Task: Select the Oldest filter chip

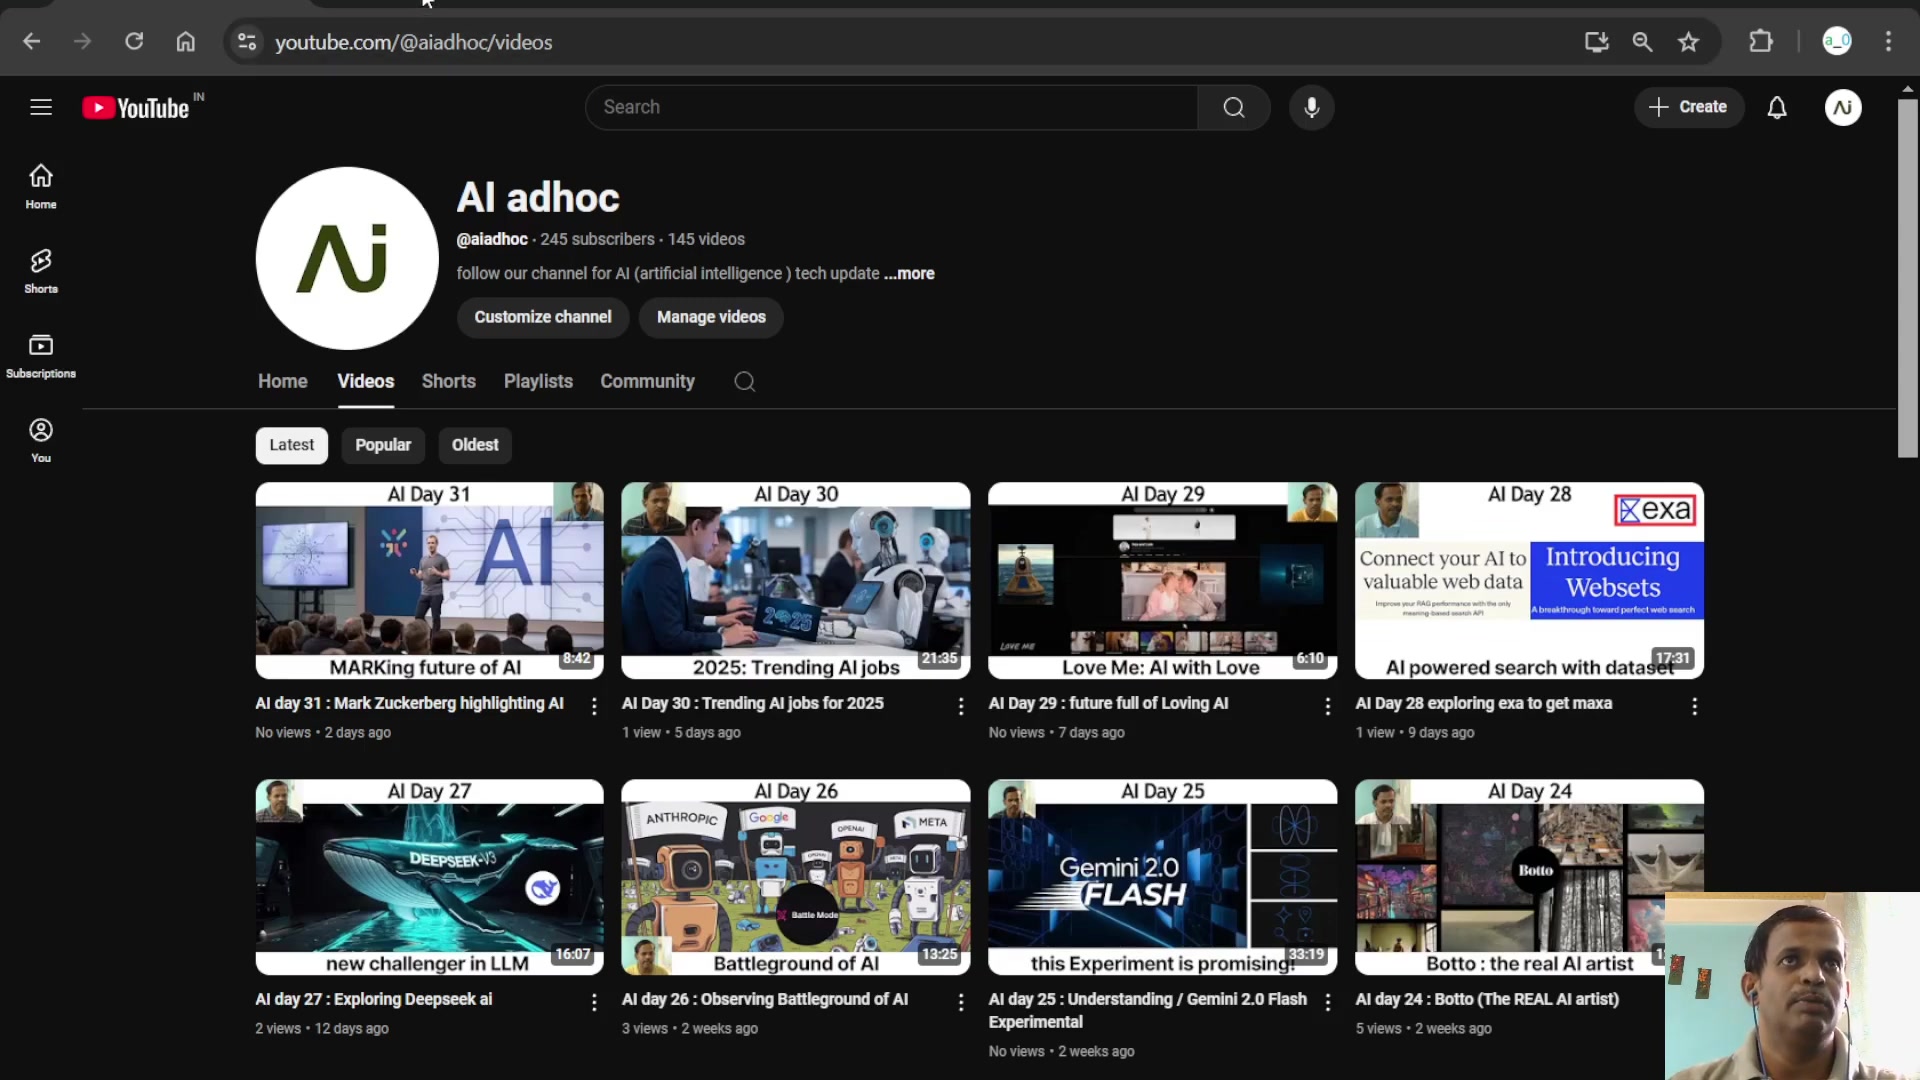Action: (x=475, y=445)
